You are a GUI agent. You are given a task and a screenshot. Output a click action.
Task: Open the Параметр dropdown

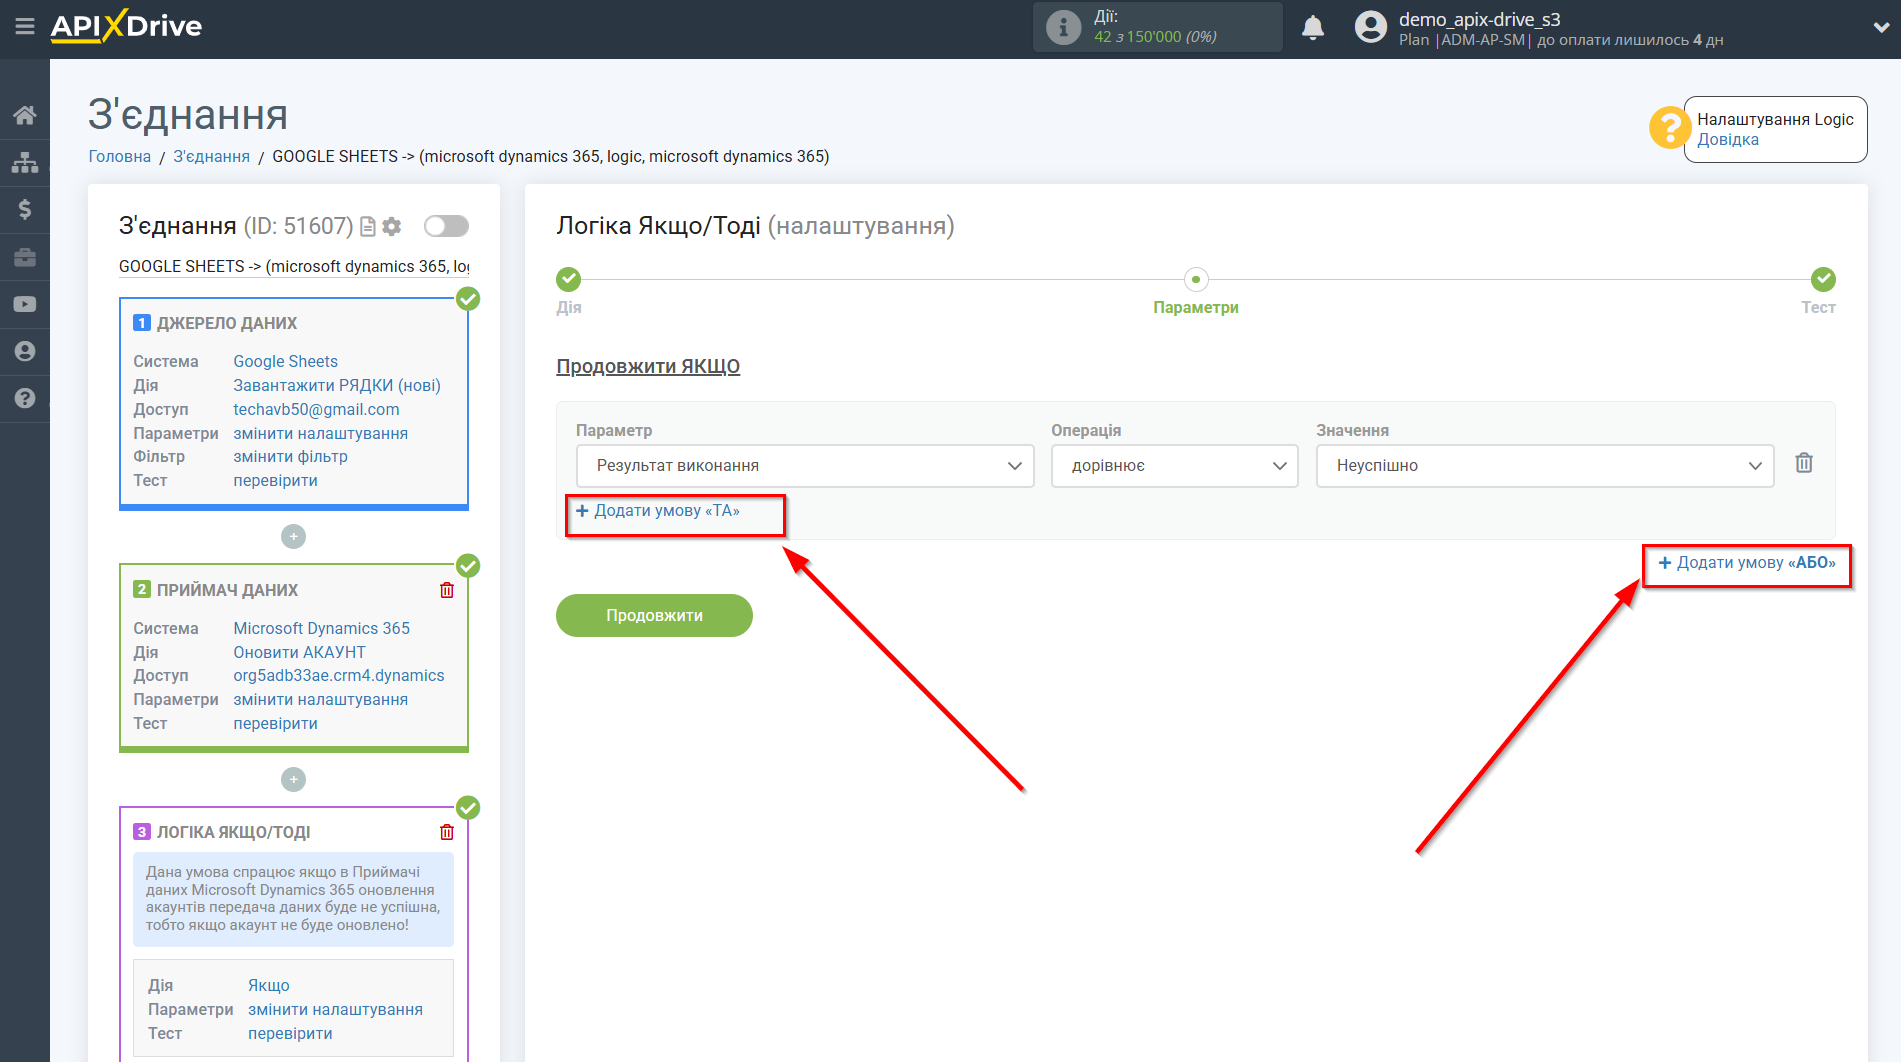coord(805,466)
